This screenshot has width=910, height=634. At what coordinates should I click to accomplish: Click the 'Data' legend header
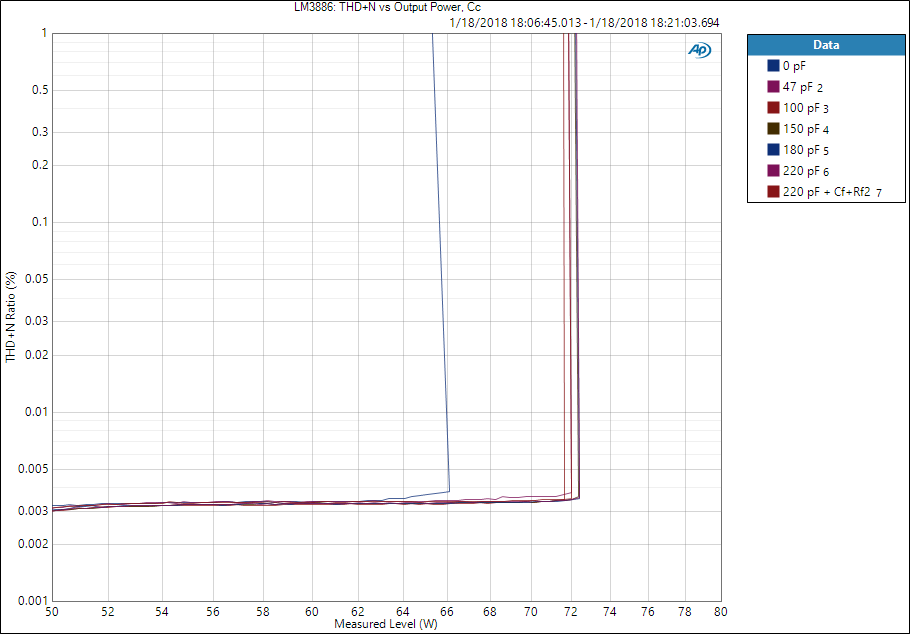(x=826, y=45)
